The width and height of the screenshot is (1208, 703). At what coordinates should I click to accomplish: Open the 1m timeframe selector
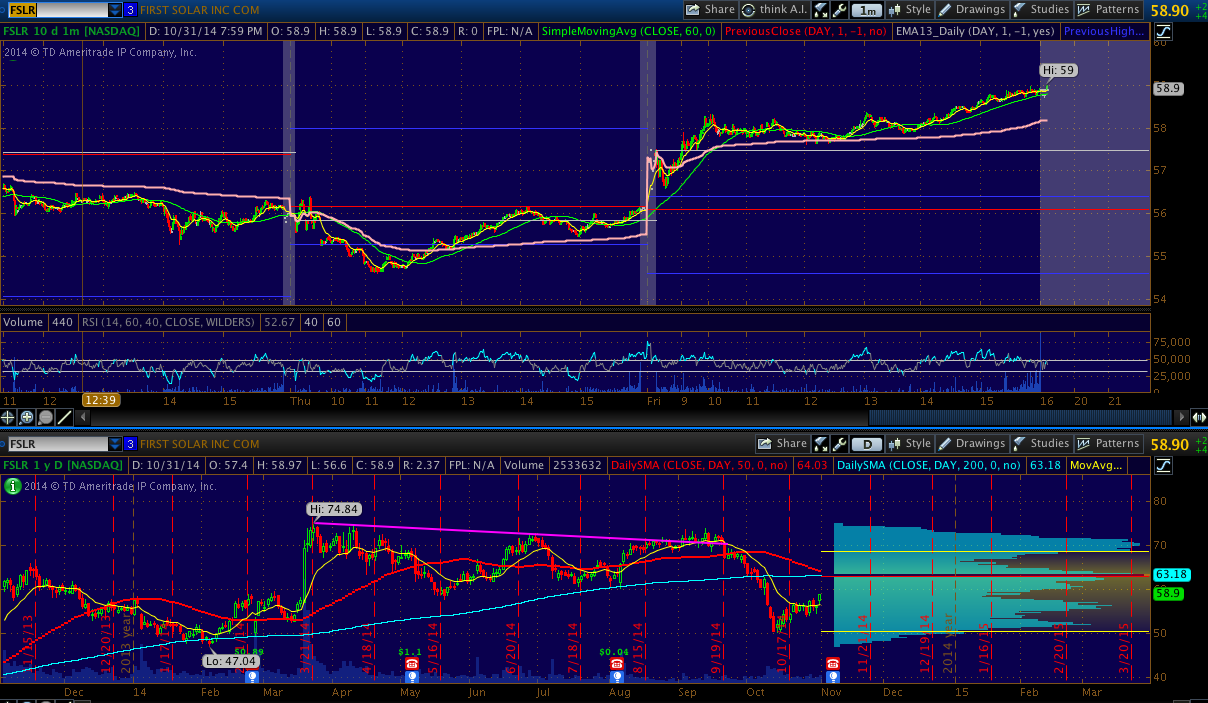coord(868,10)
